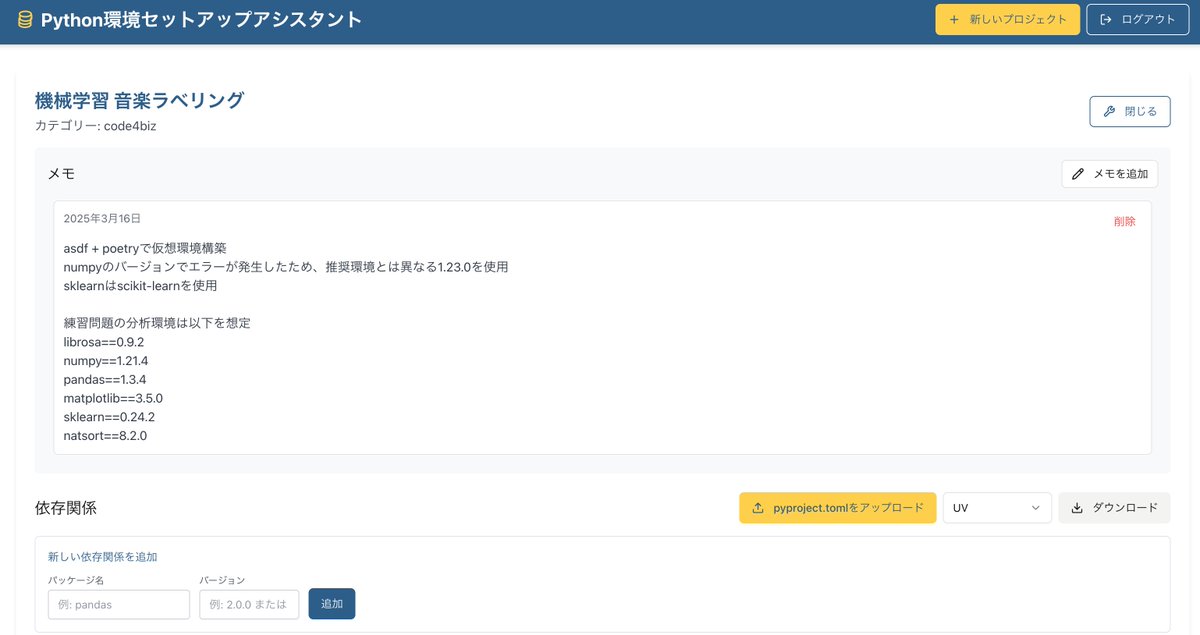Click the カテゴリー: code4biz text
Screen dimensions: 1200x635
click(96, 126)
